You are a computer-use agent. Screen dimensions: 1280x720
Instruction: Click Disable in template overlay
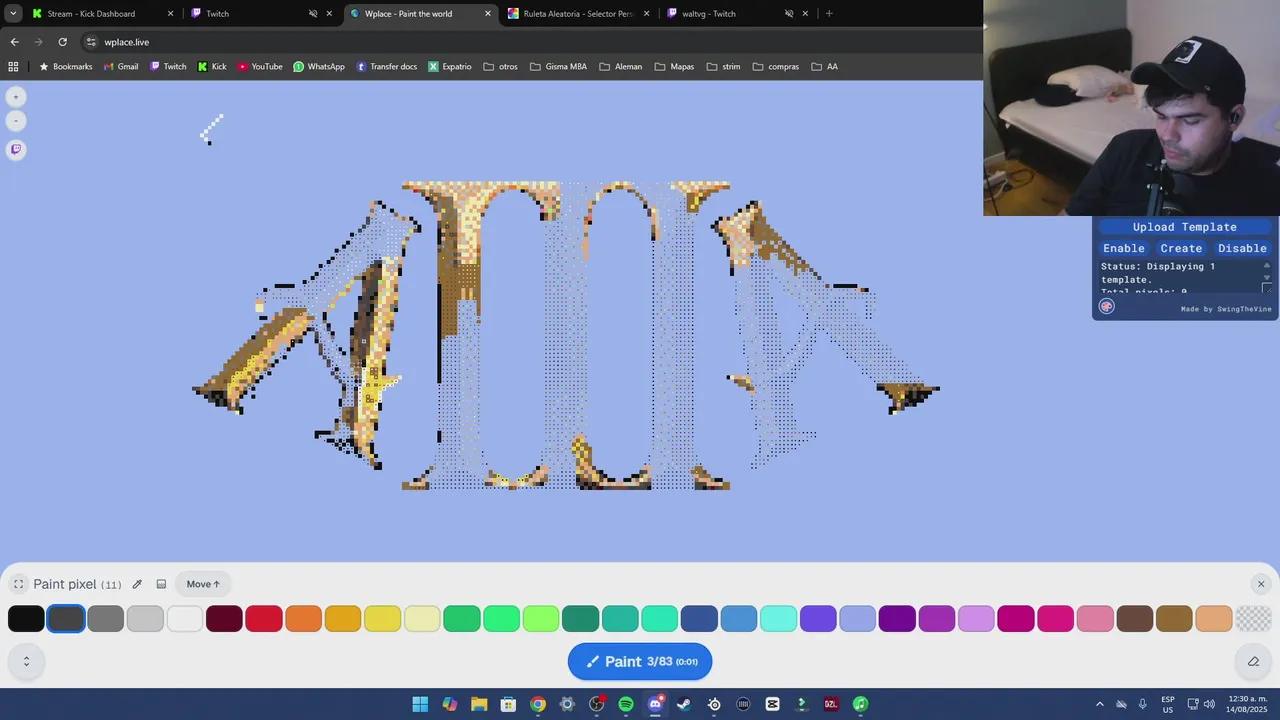coord(1242,248)
